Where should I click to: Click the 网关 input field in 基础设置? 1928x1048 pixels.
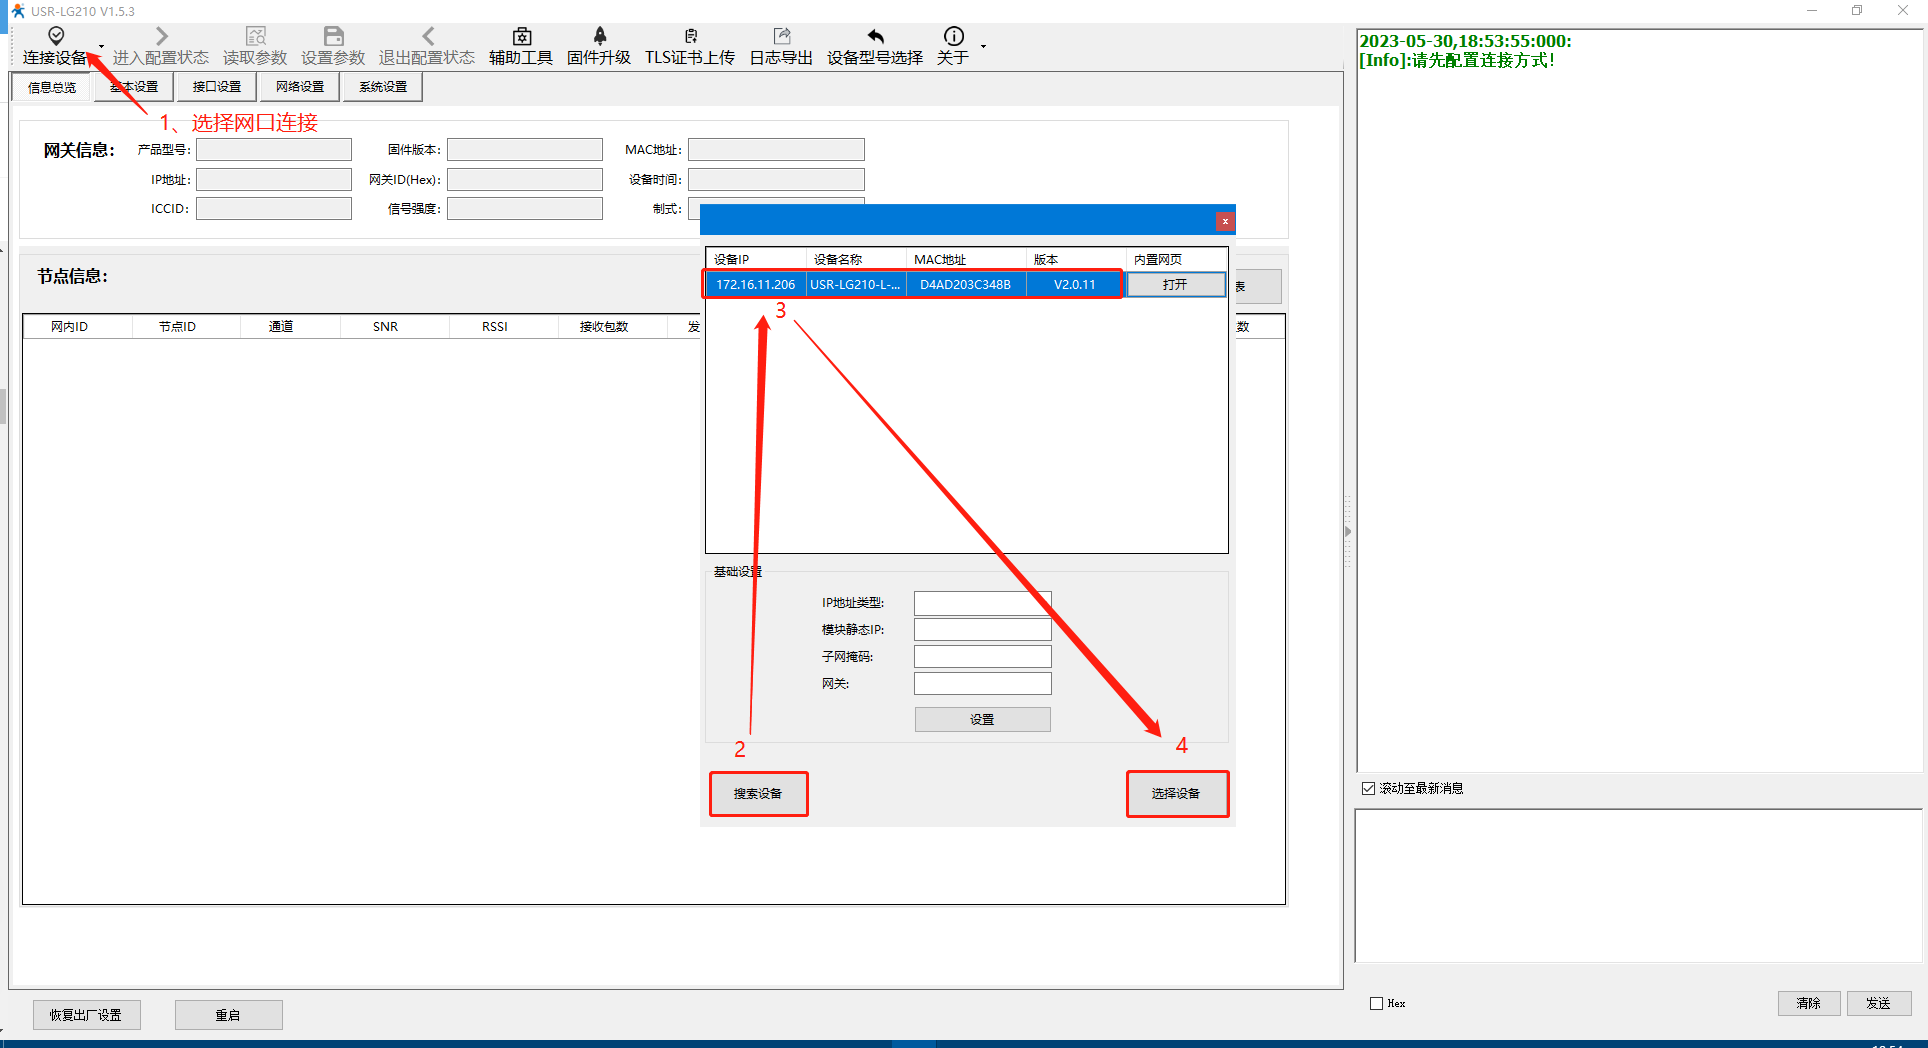(x=983, y=684)
